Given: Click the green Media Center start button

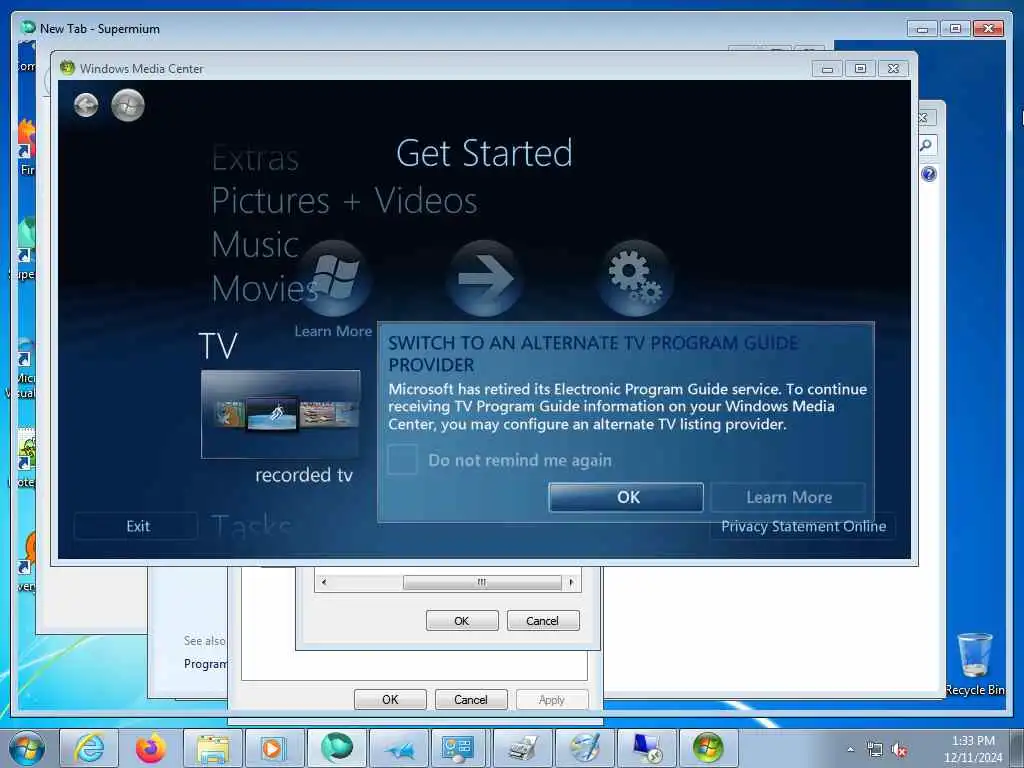Looking at the screenshot, I should (x=127, y=105).
